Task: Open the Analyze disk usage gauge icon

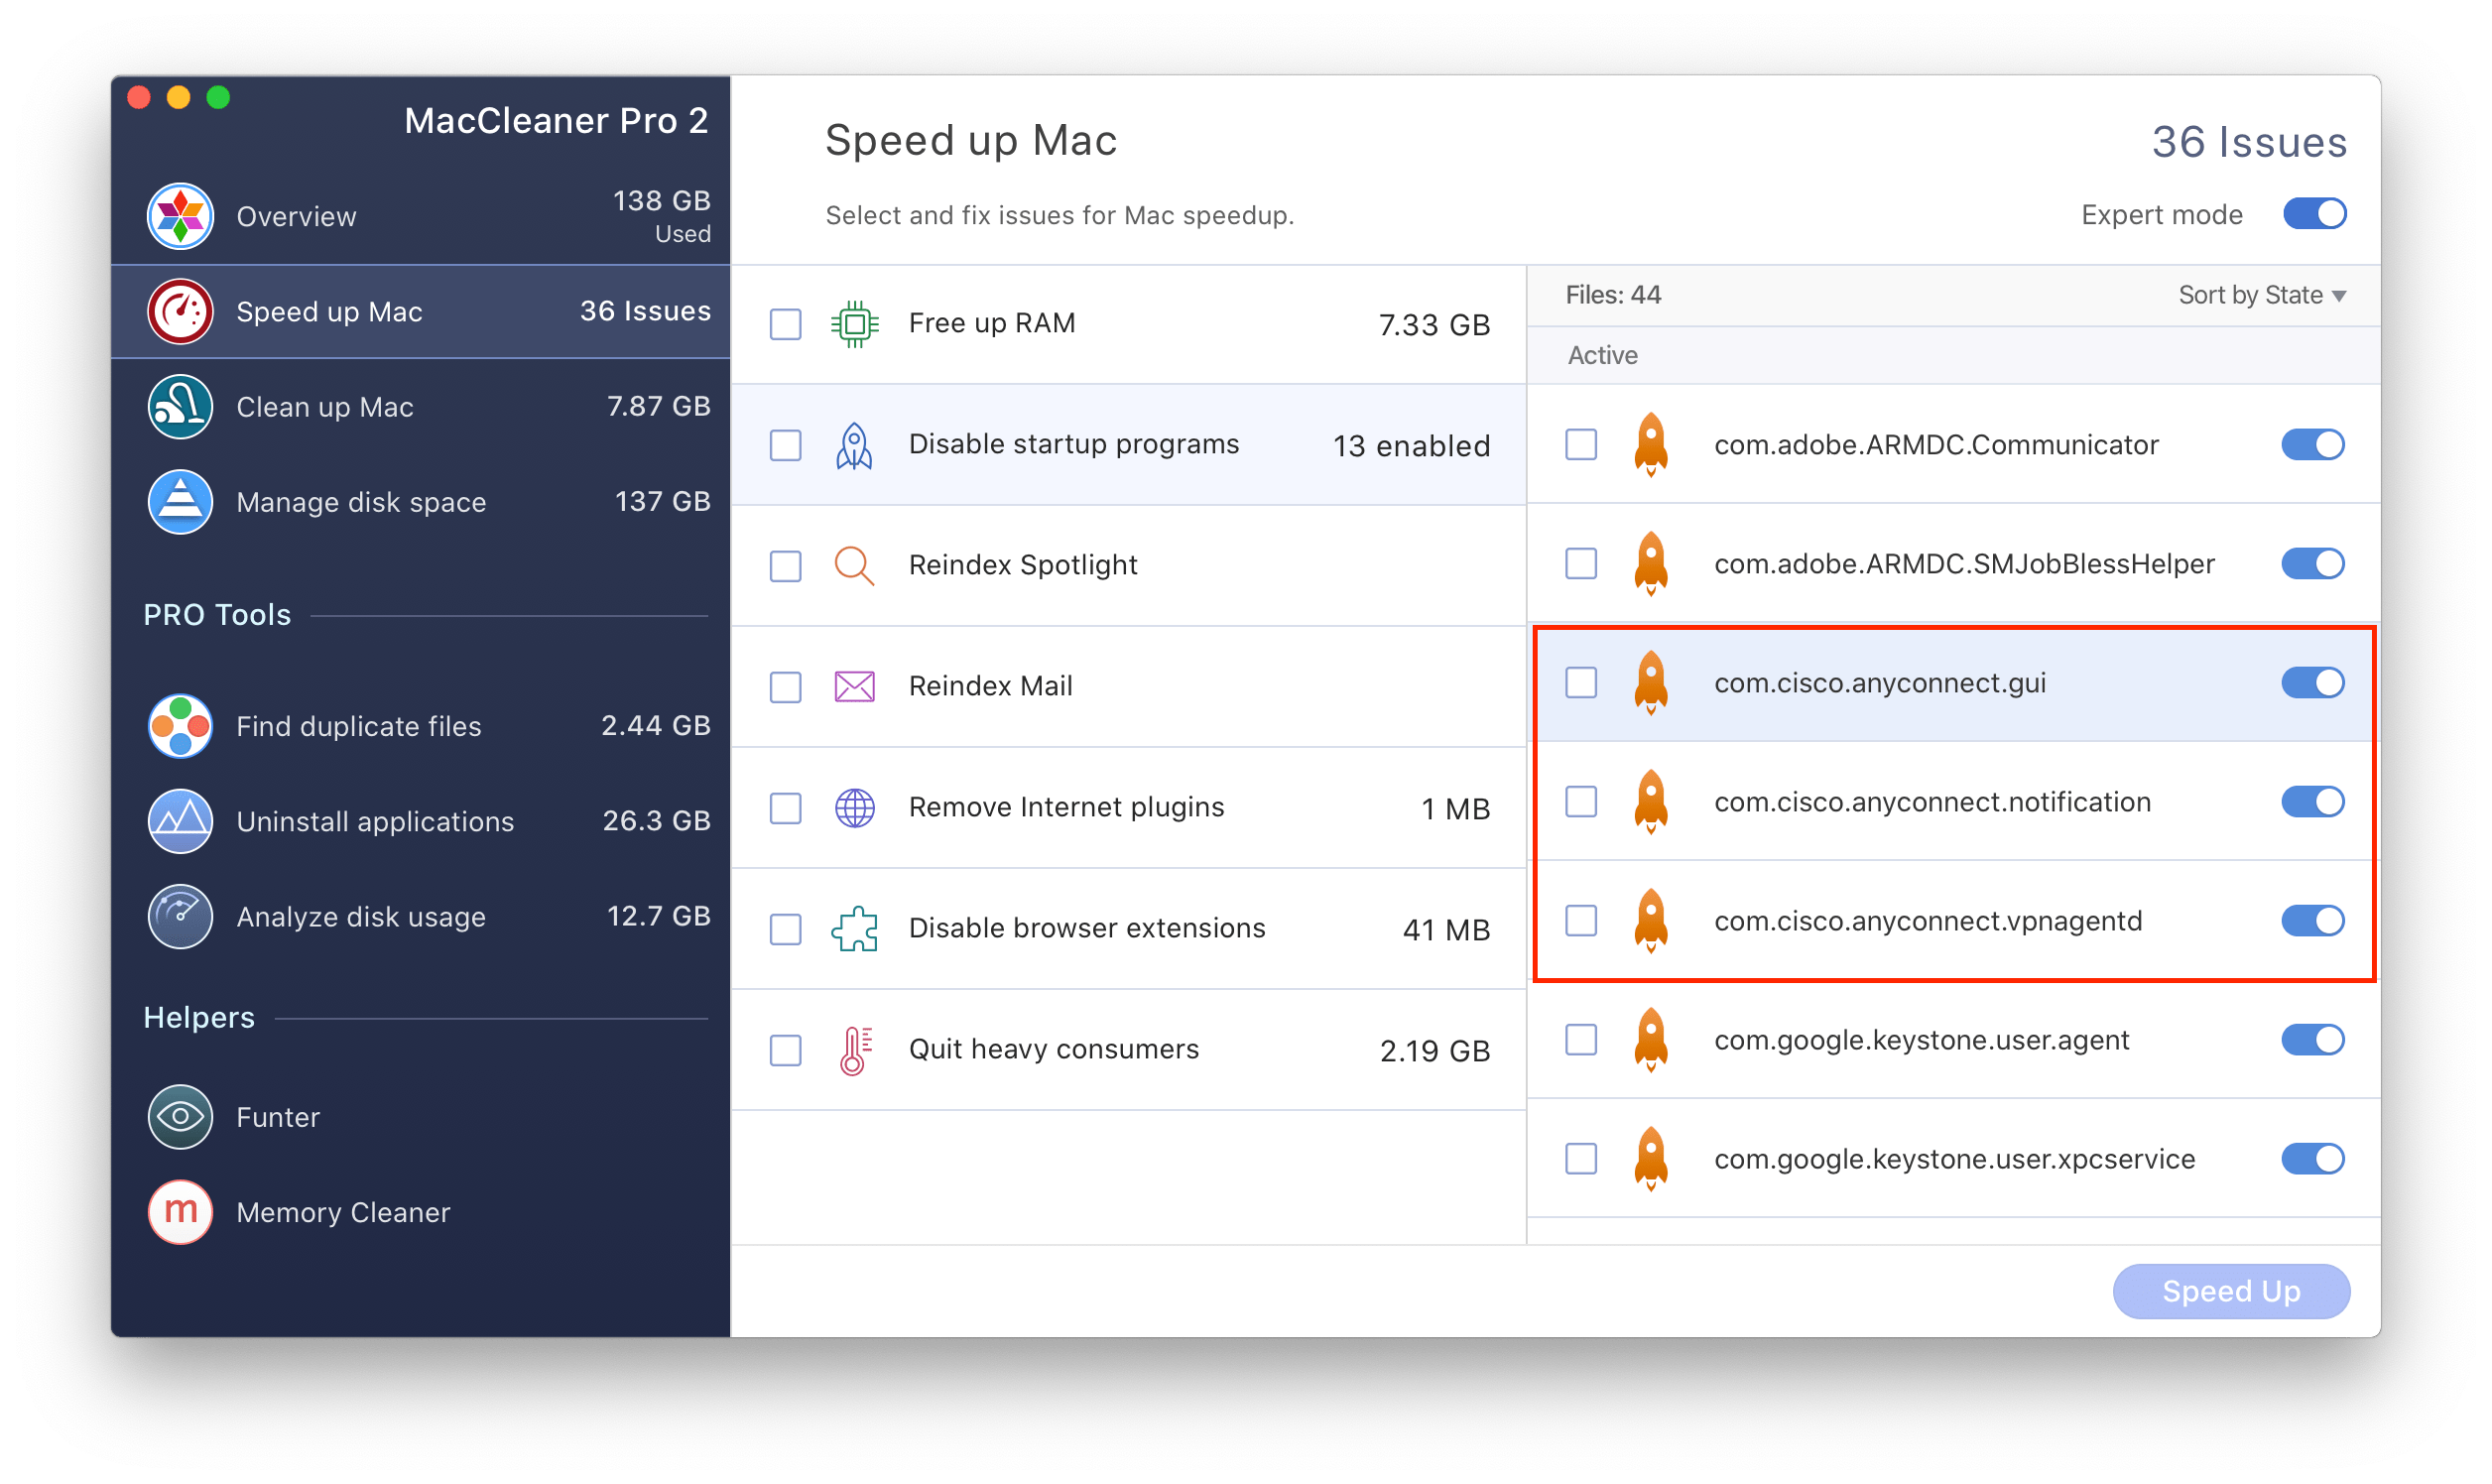Action: pos(180,916)
